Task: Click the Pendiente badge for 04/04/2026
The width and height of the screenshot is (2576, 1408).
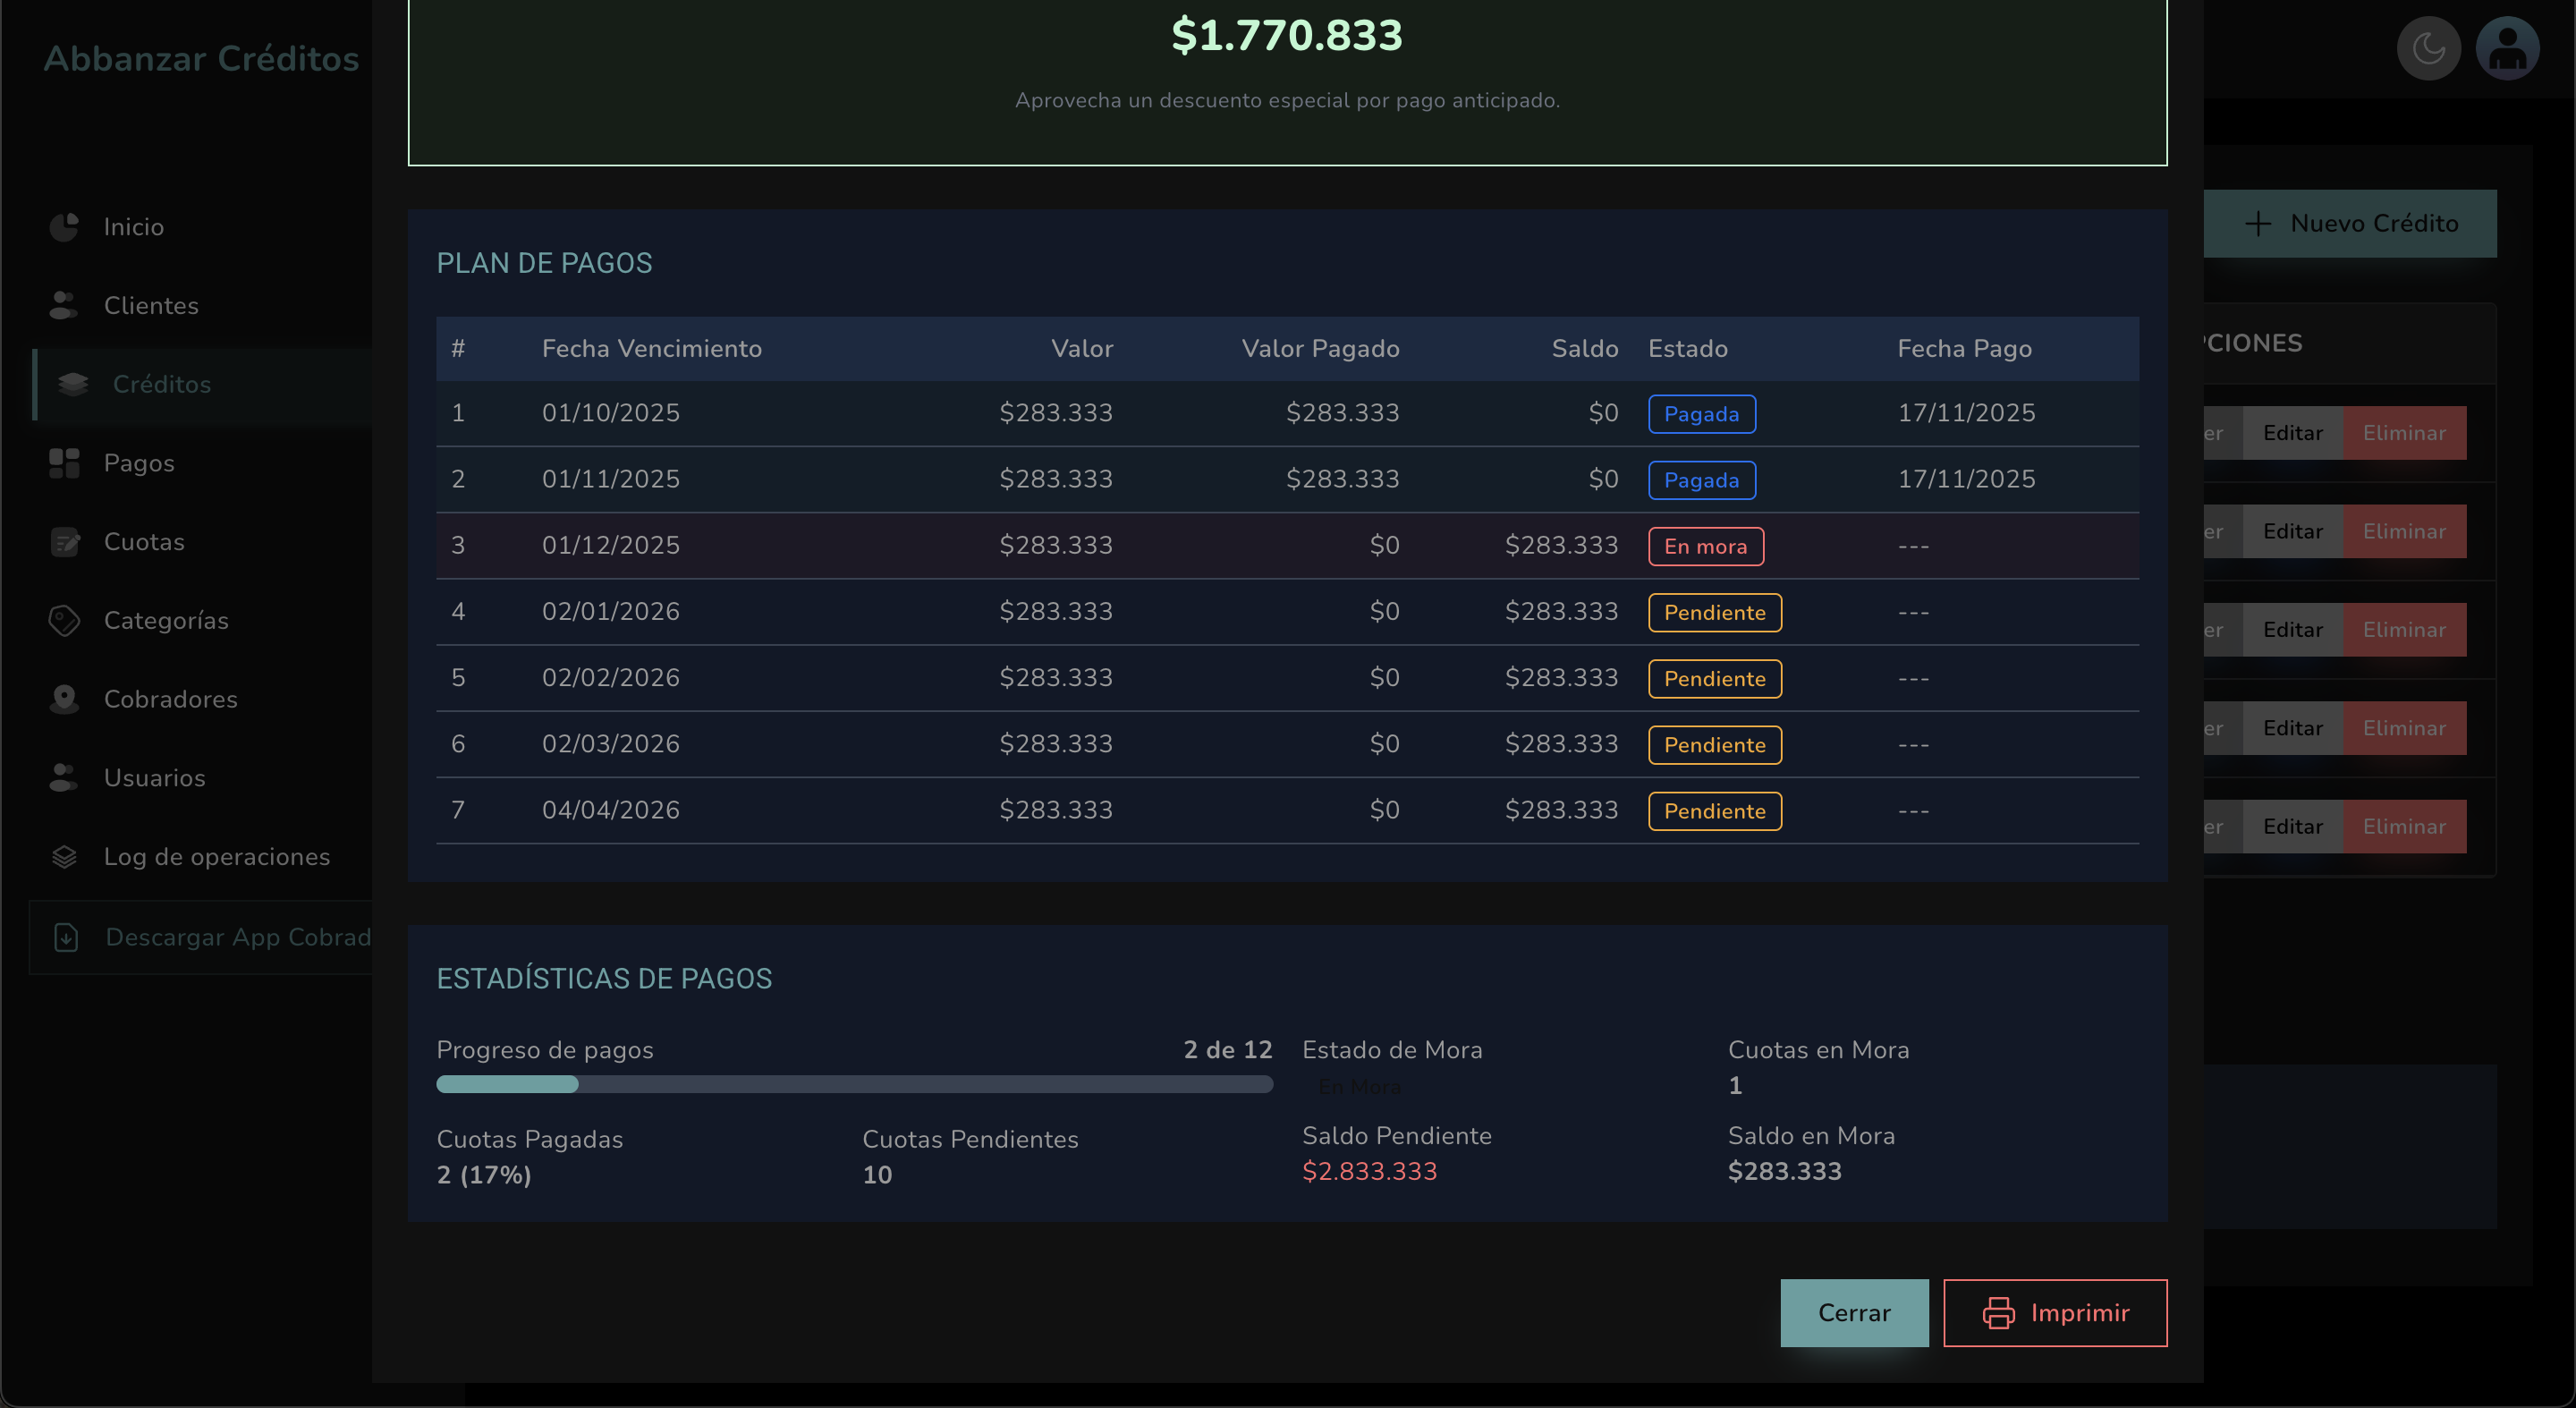Action: tap(1714, 810)
